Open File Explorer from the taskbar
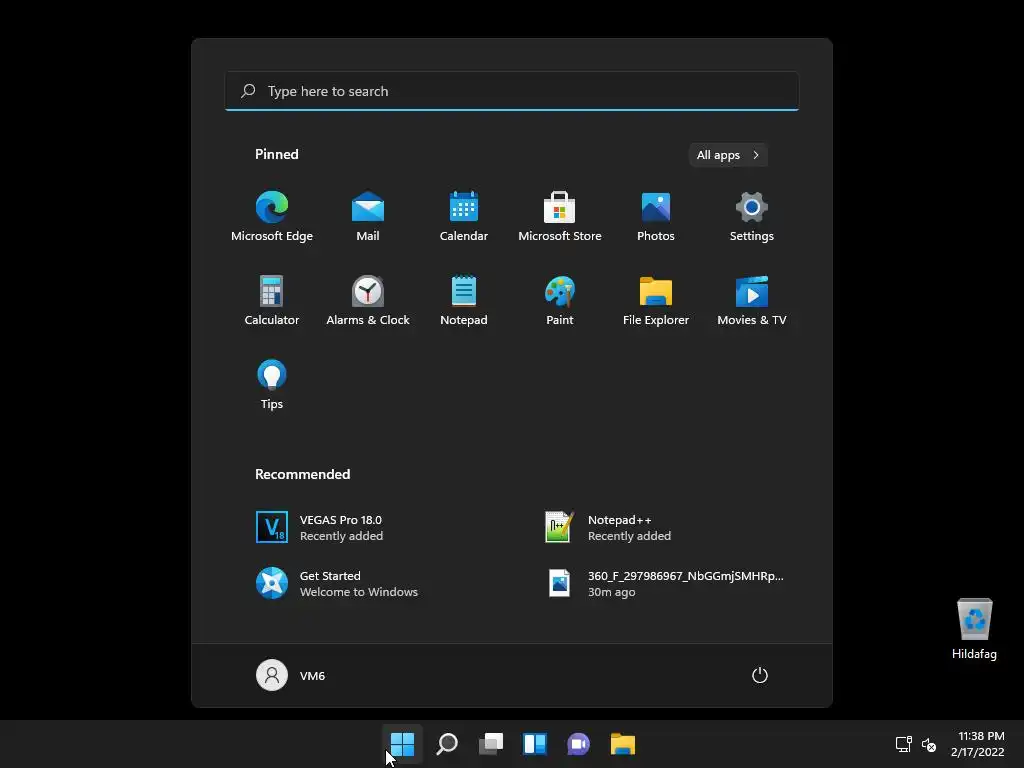Image resolution: width=1024 pixels, height=768 pixels. (622, 744)
